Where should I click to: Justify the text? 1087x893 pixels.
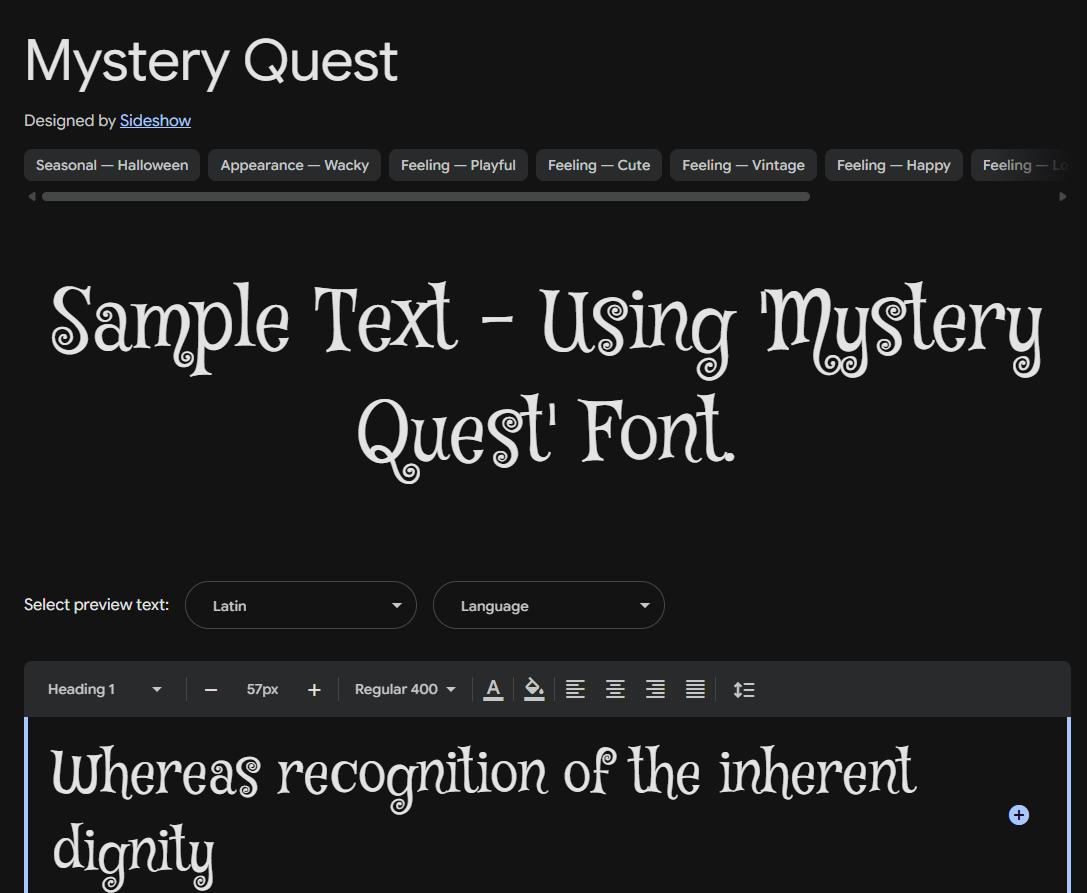695,689
